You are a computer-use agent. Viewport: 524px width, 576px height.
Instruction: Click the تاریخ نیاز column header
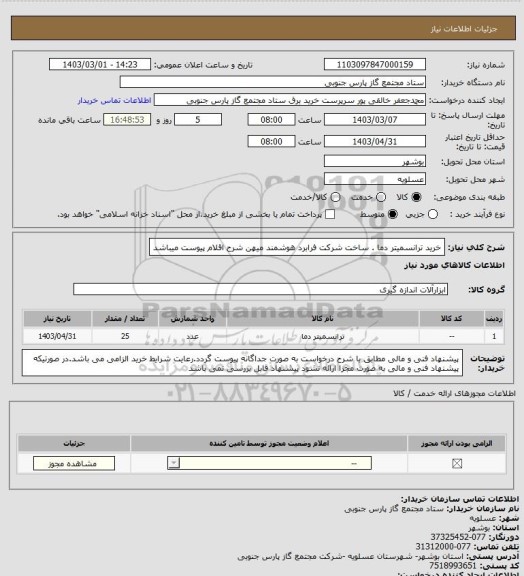pos(57,318)
